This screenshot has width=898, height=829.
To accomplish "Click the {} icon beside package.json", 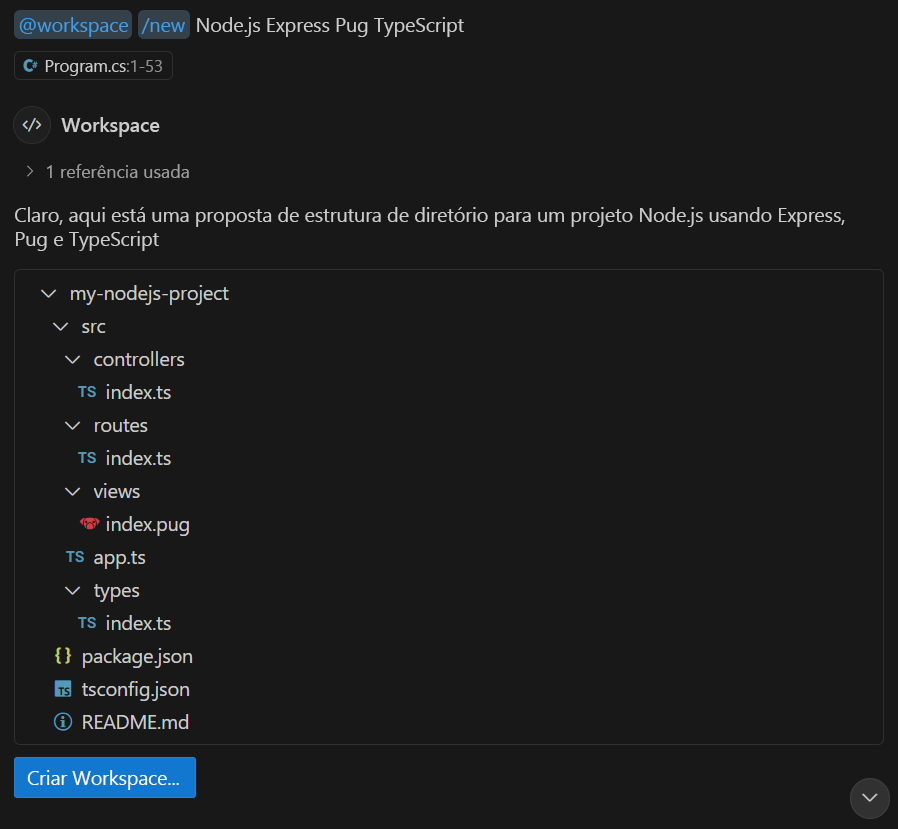I will click(62, 656).
